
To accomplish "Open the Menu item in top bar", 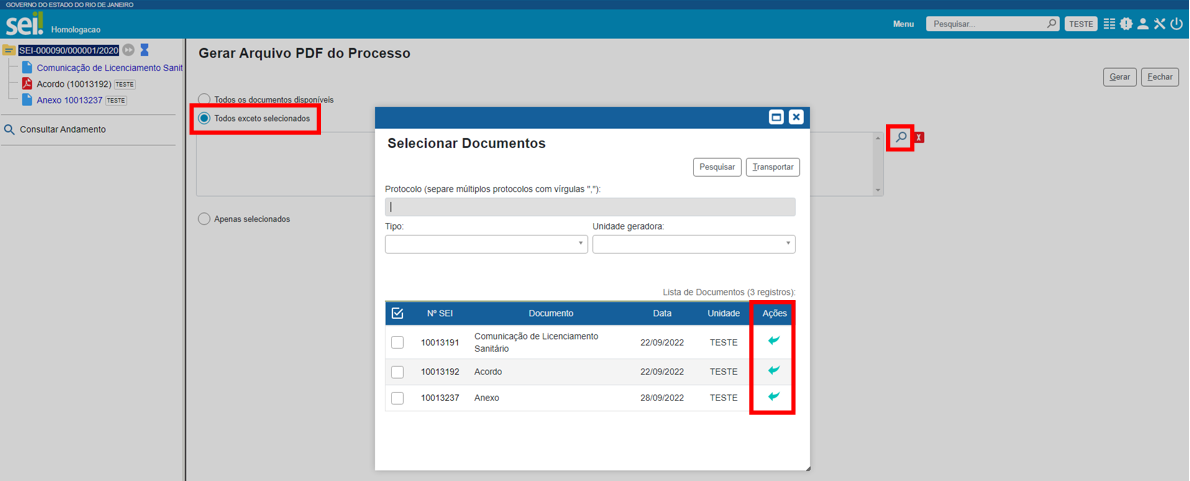I will coord(903,24).
